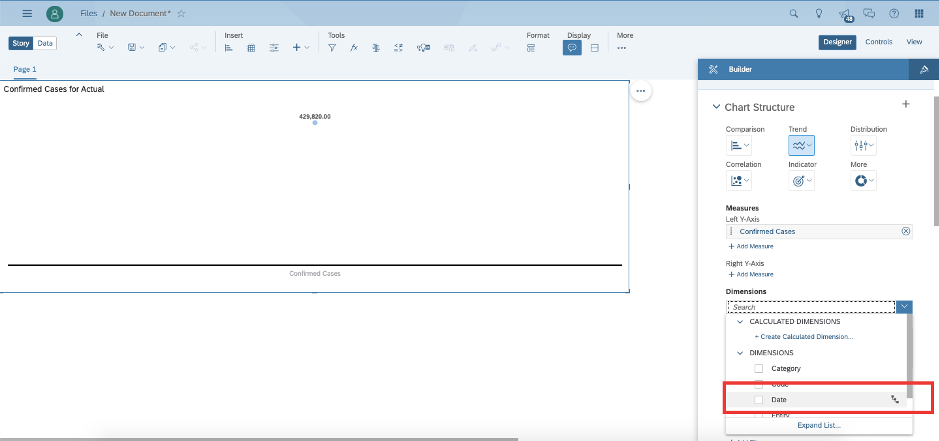This screenshot has height=441, width=939.
Task: Collapse the Chart Structure section
Action: 716,107
